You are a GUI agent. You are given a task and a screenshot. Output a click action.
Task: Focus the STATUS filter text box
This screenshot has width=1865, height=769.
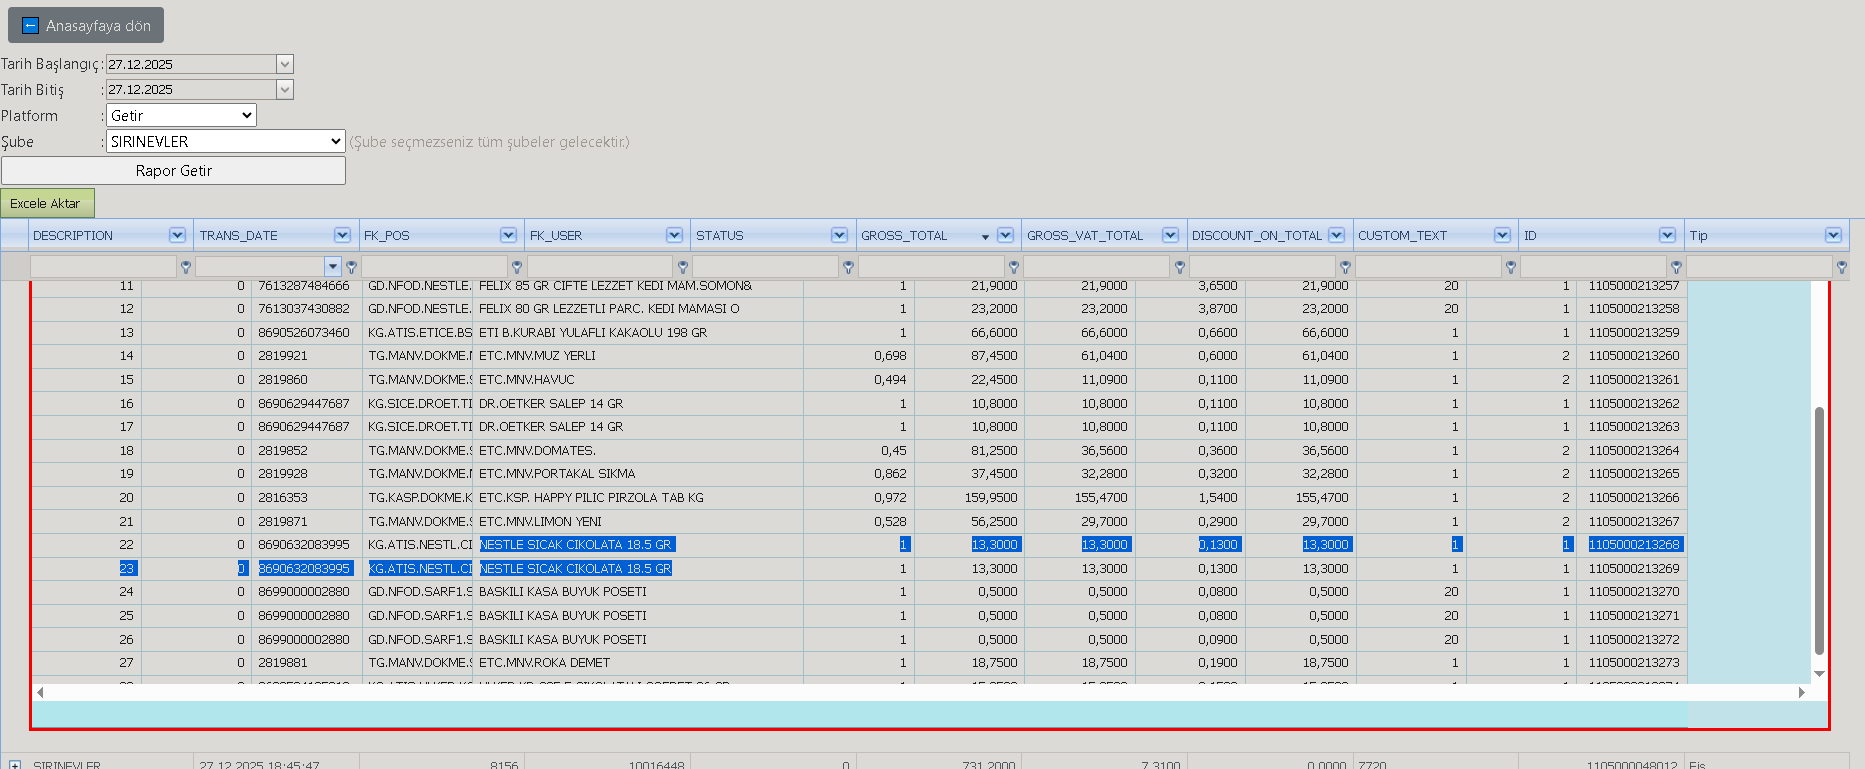pyautogui.click(x=766, y=267)
